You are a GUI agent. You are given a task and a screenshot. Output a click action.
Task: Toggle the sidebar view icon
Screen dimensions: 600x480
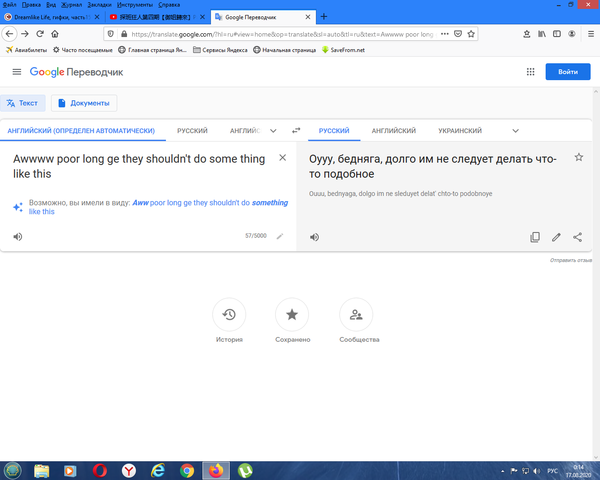click(557, 34)
